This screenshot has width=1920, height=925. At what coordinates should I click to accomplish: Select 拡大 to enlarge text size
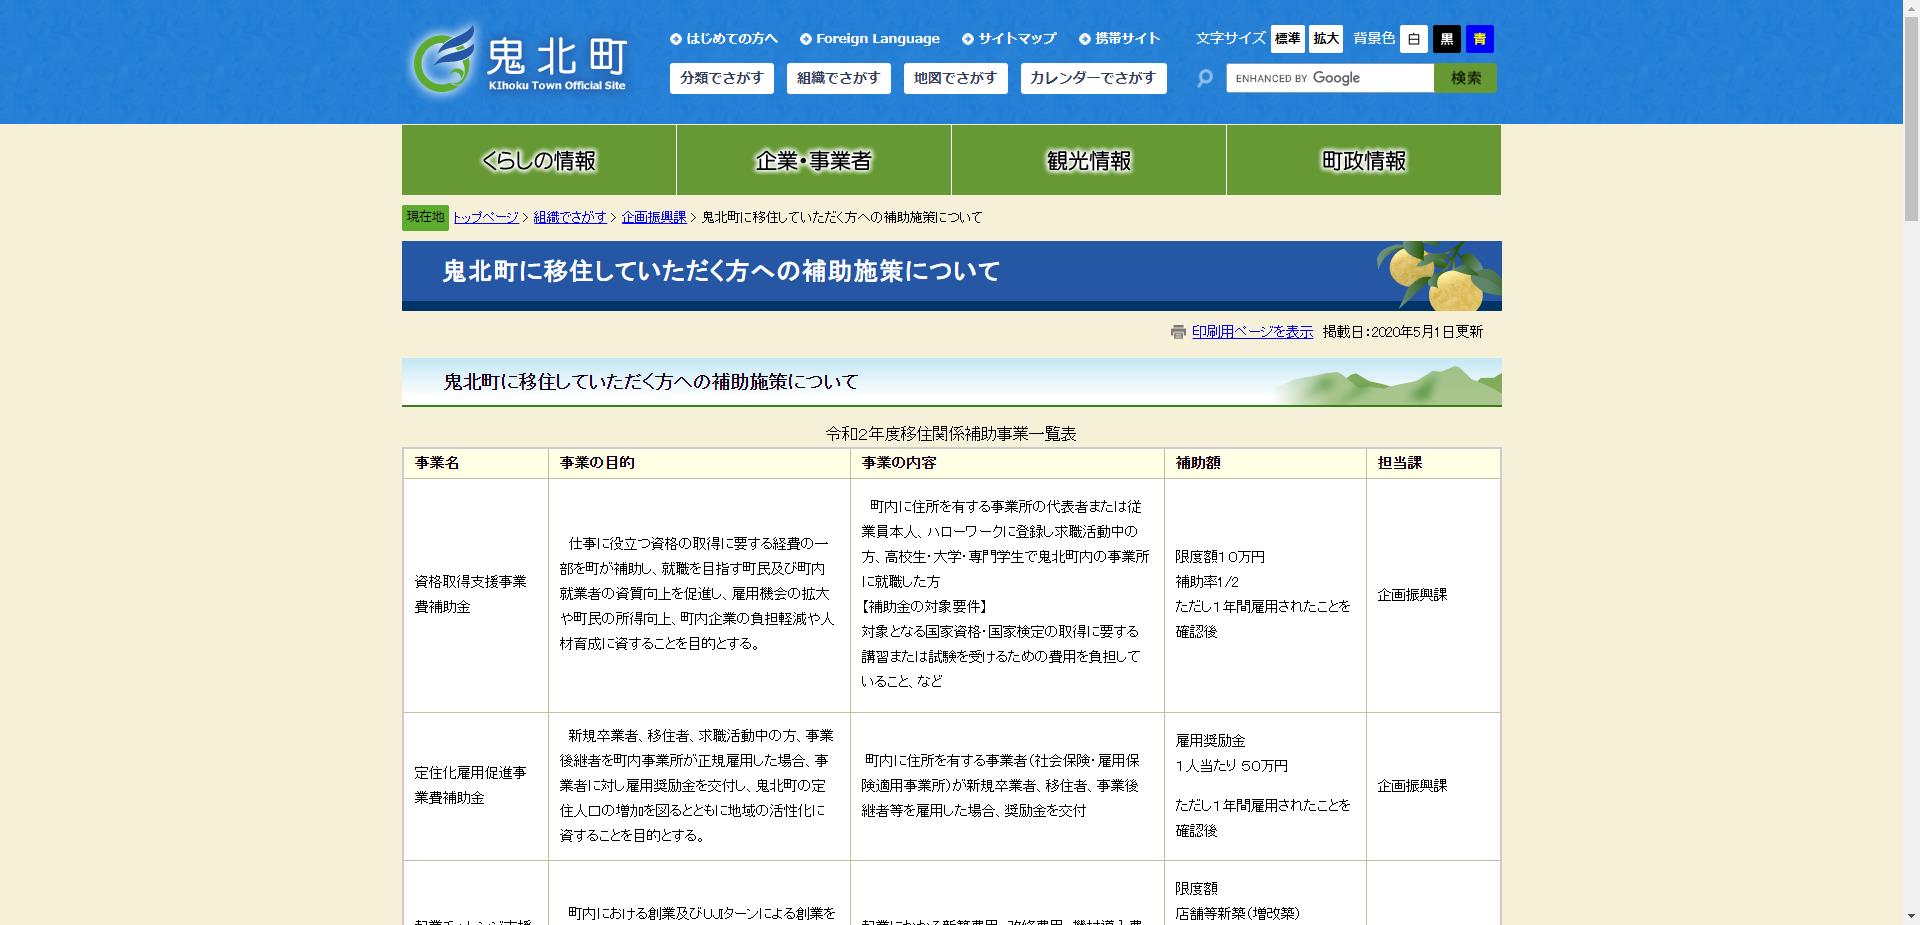(x=1325, y=39)
